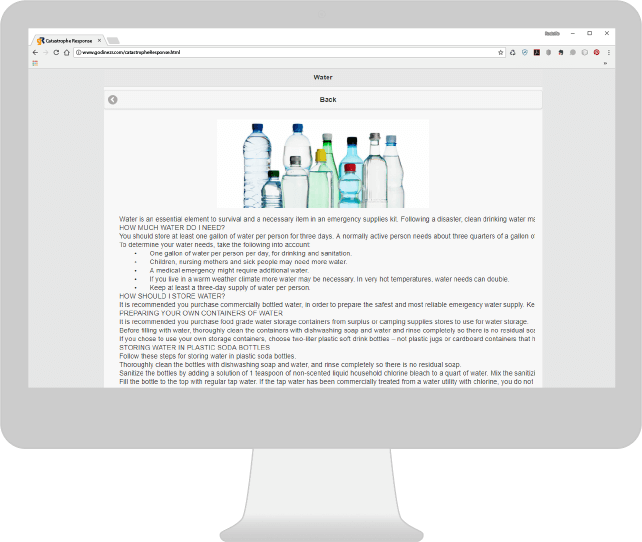Viewport: 642px width, 542px height.
Task: Click bullet 'Keep at least a three-day supply'
Action: 230,288
